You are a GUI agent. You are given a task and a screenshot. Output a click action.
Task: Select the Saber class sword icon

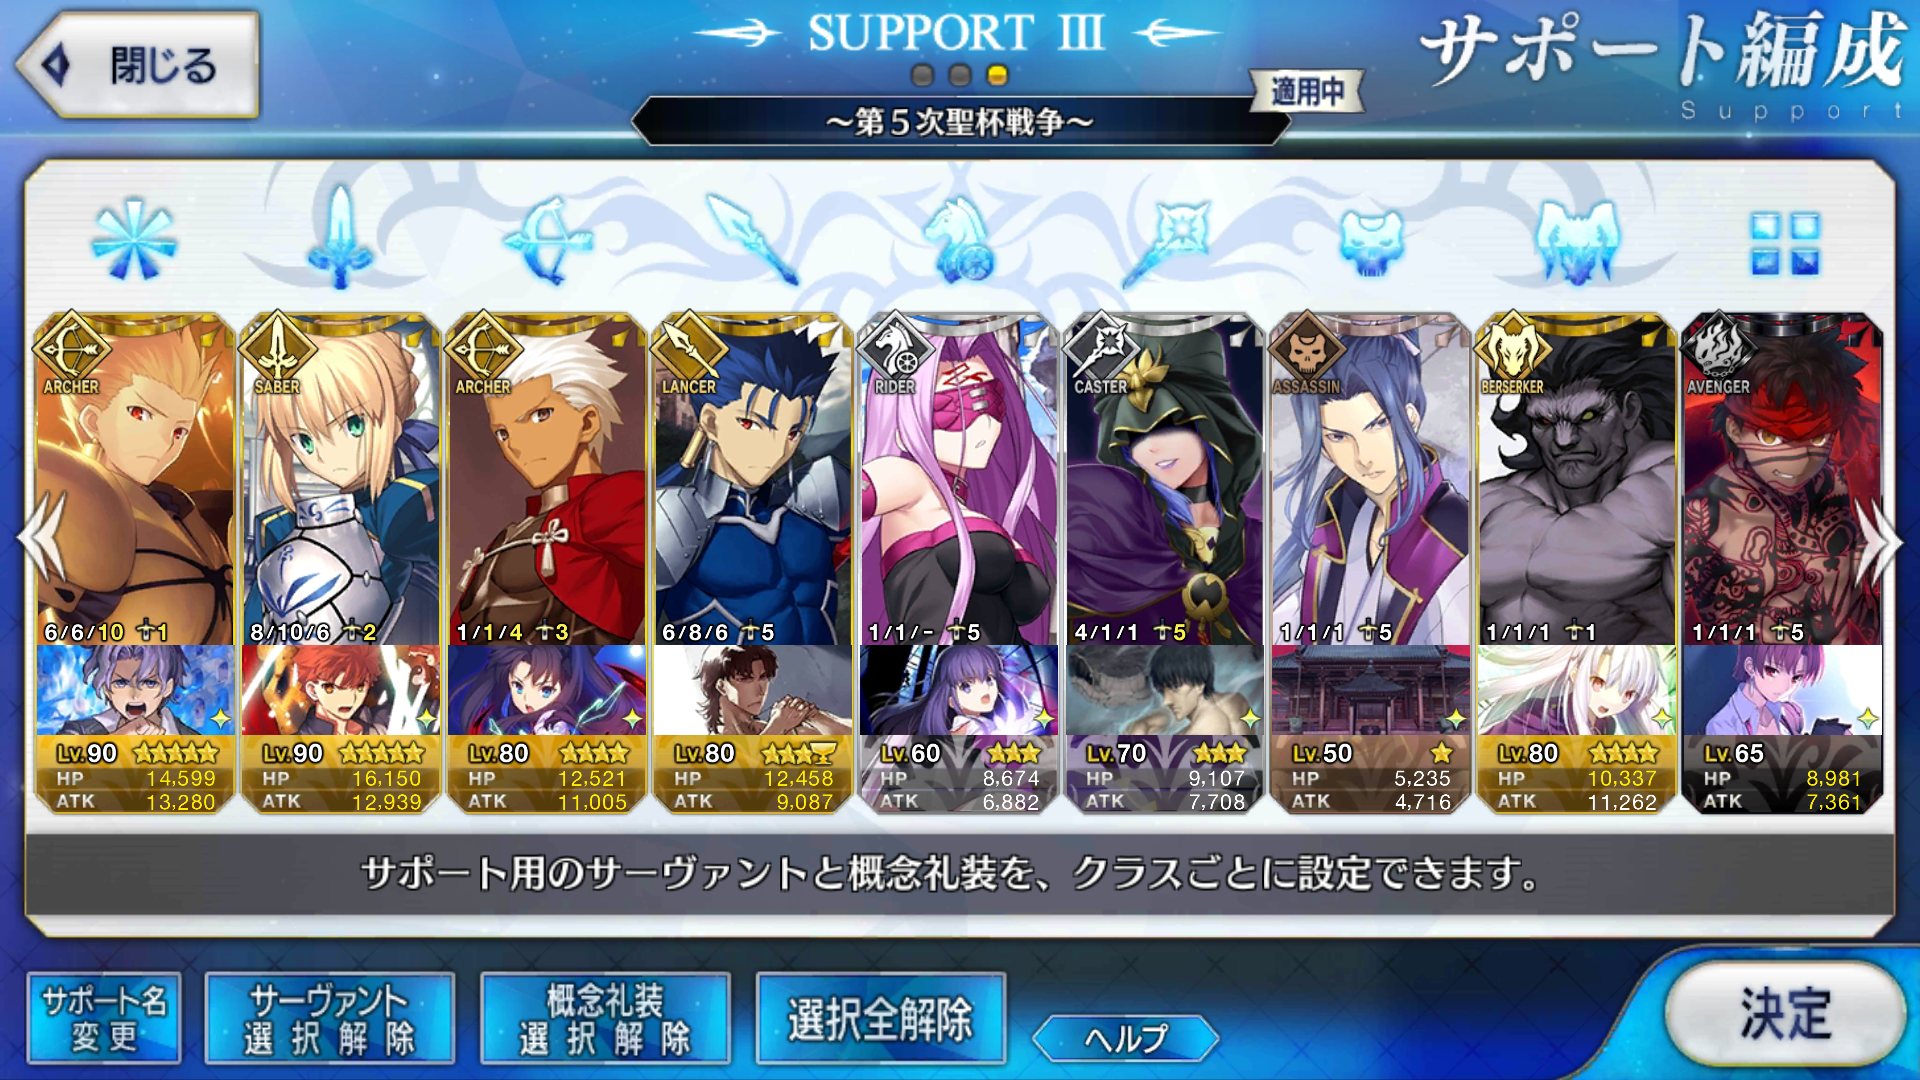(x=340, y=238)
